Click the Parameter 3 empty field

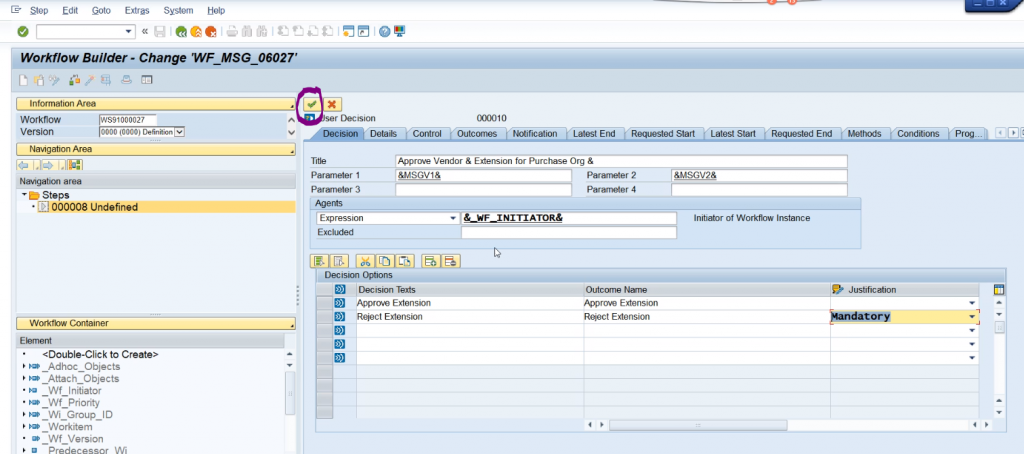[483, 189]
